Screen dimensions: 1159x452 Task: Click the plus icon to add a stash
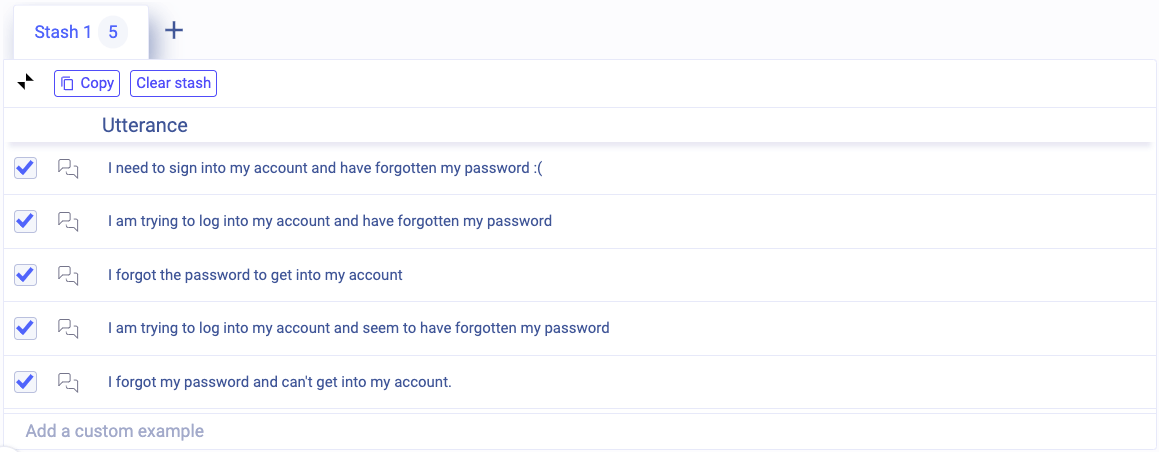[x=174, y=30]
